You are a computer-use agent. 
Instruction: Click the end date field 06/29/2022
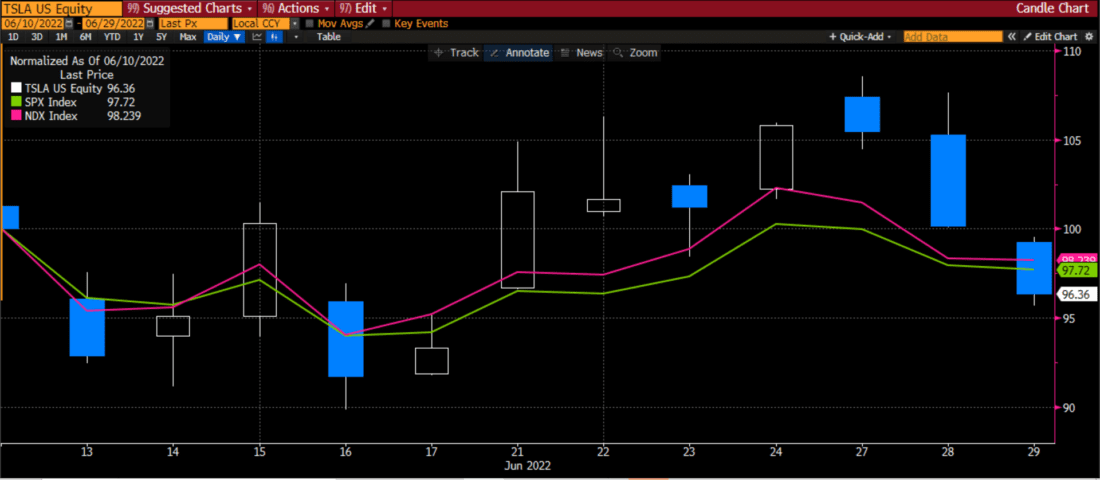pyautogui.click(x=114, y=23)
